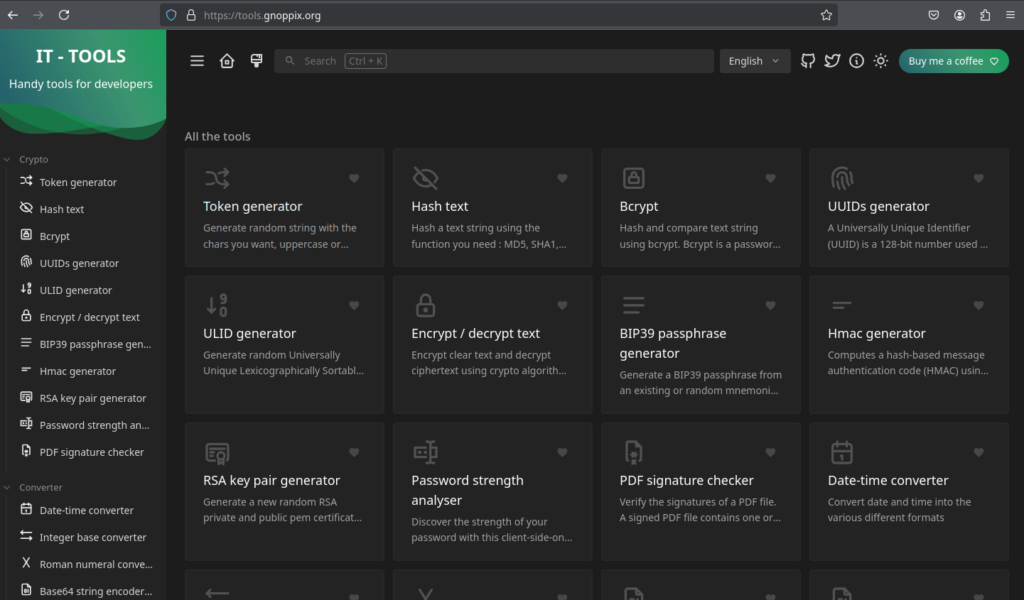Open the about info icon in the header
1024x600 pixels.
856,60
